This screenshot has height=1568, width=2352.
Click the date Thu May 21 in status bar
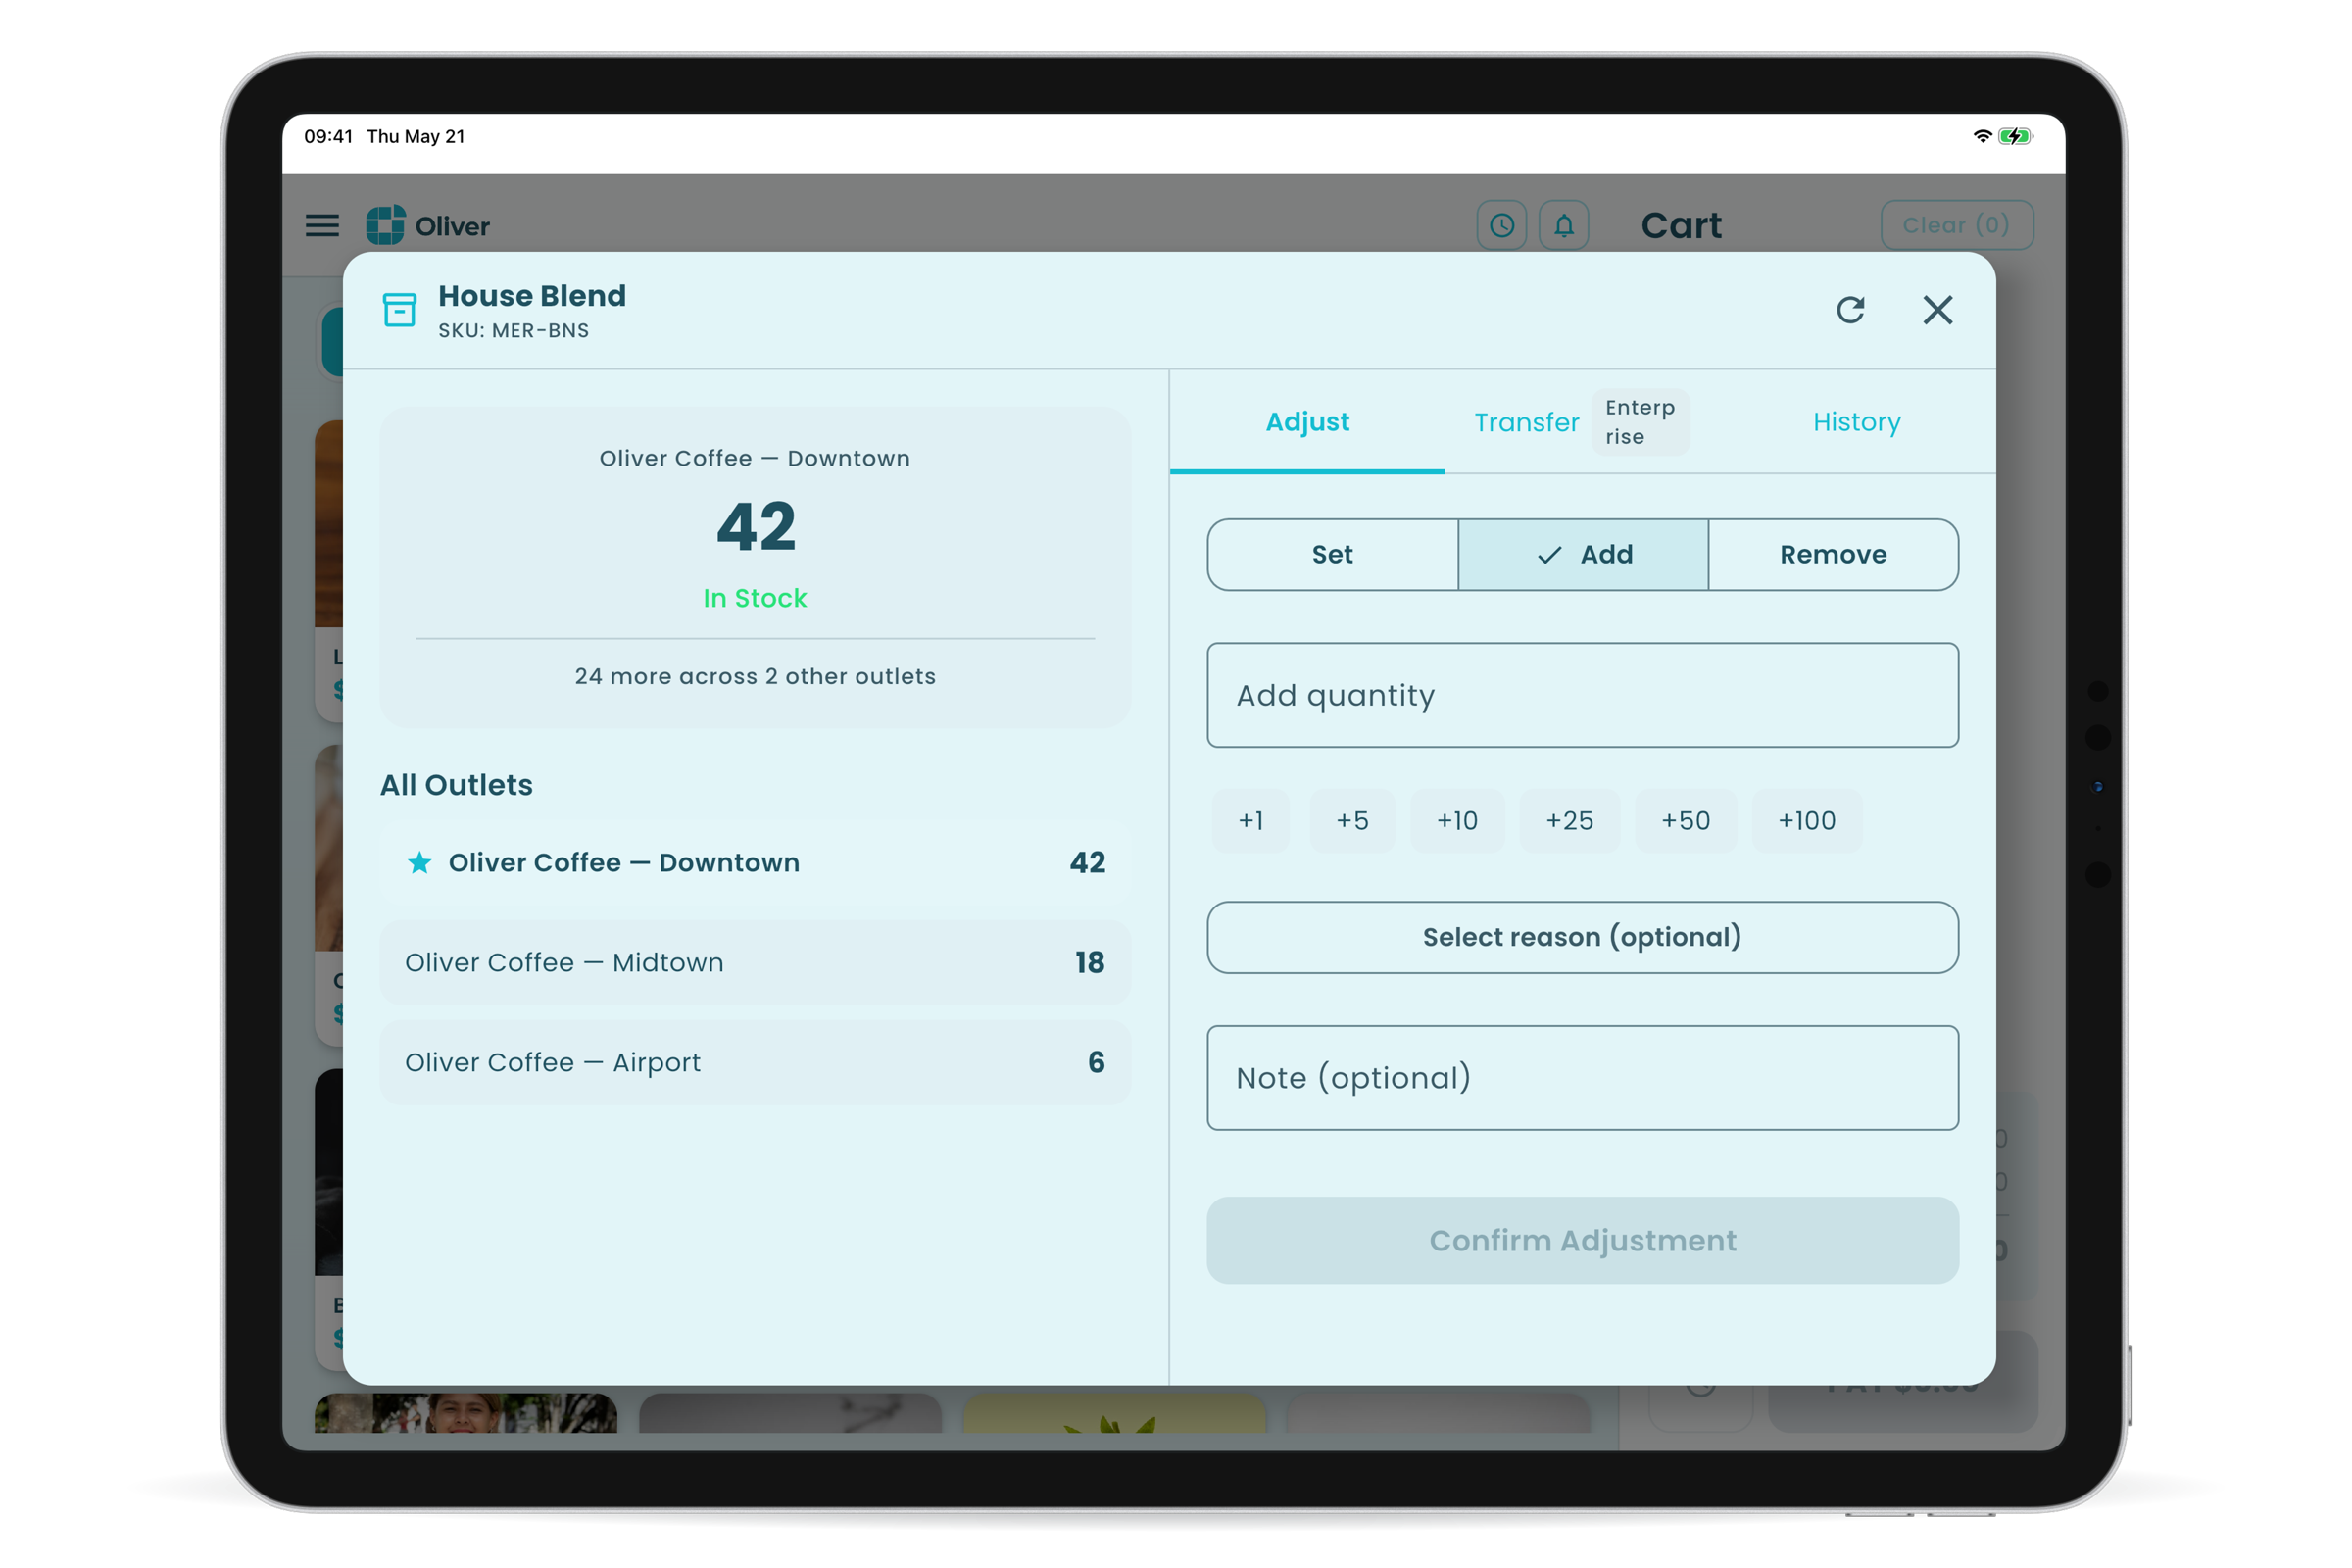[416, 136]
